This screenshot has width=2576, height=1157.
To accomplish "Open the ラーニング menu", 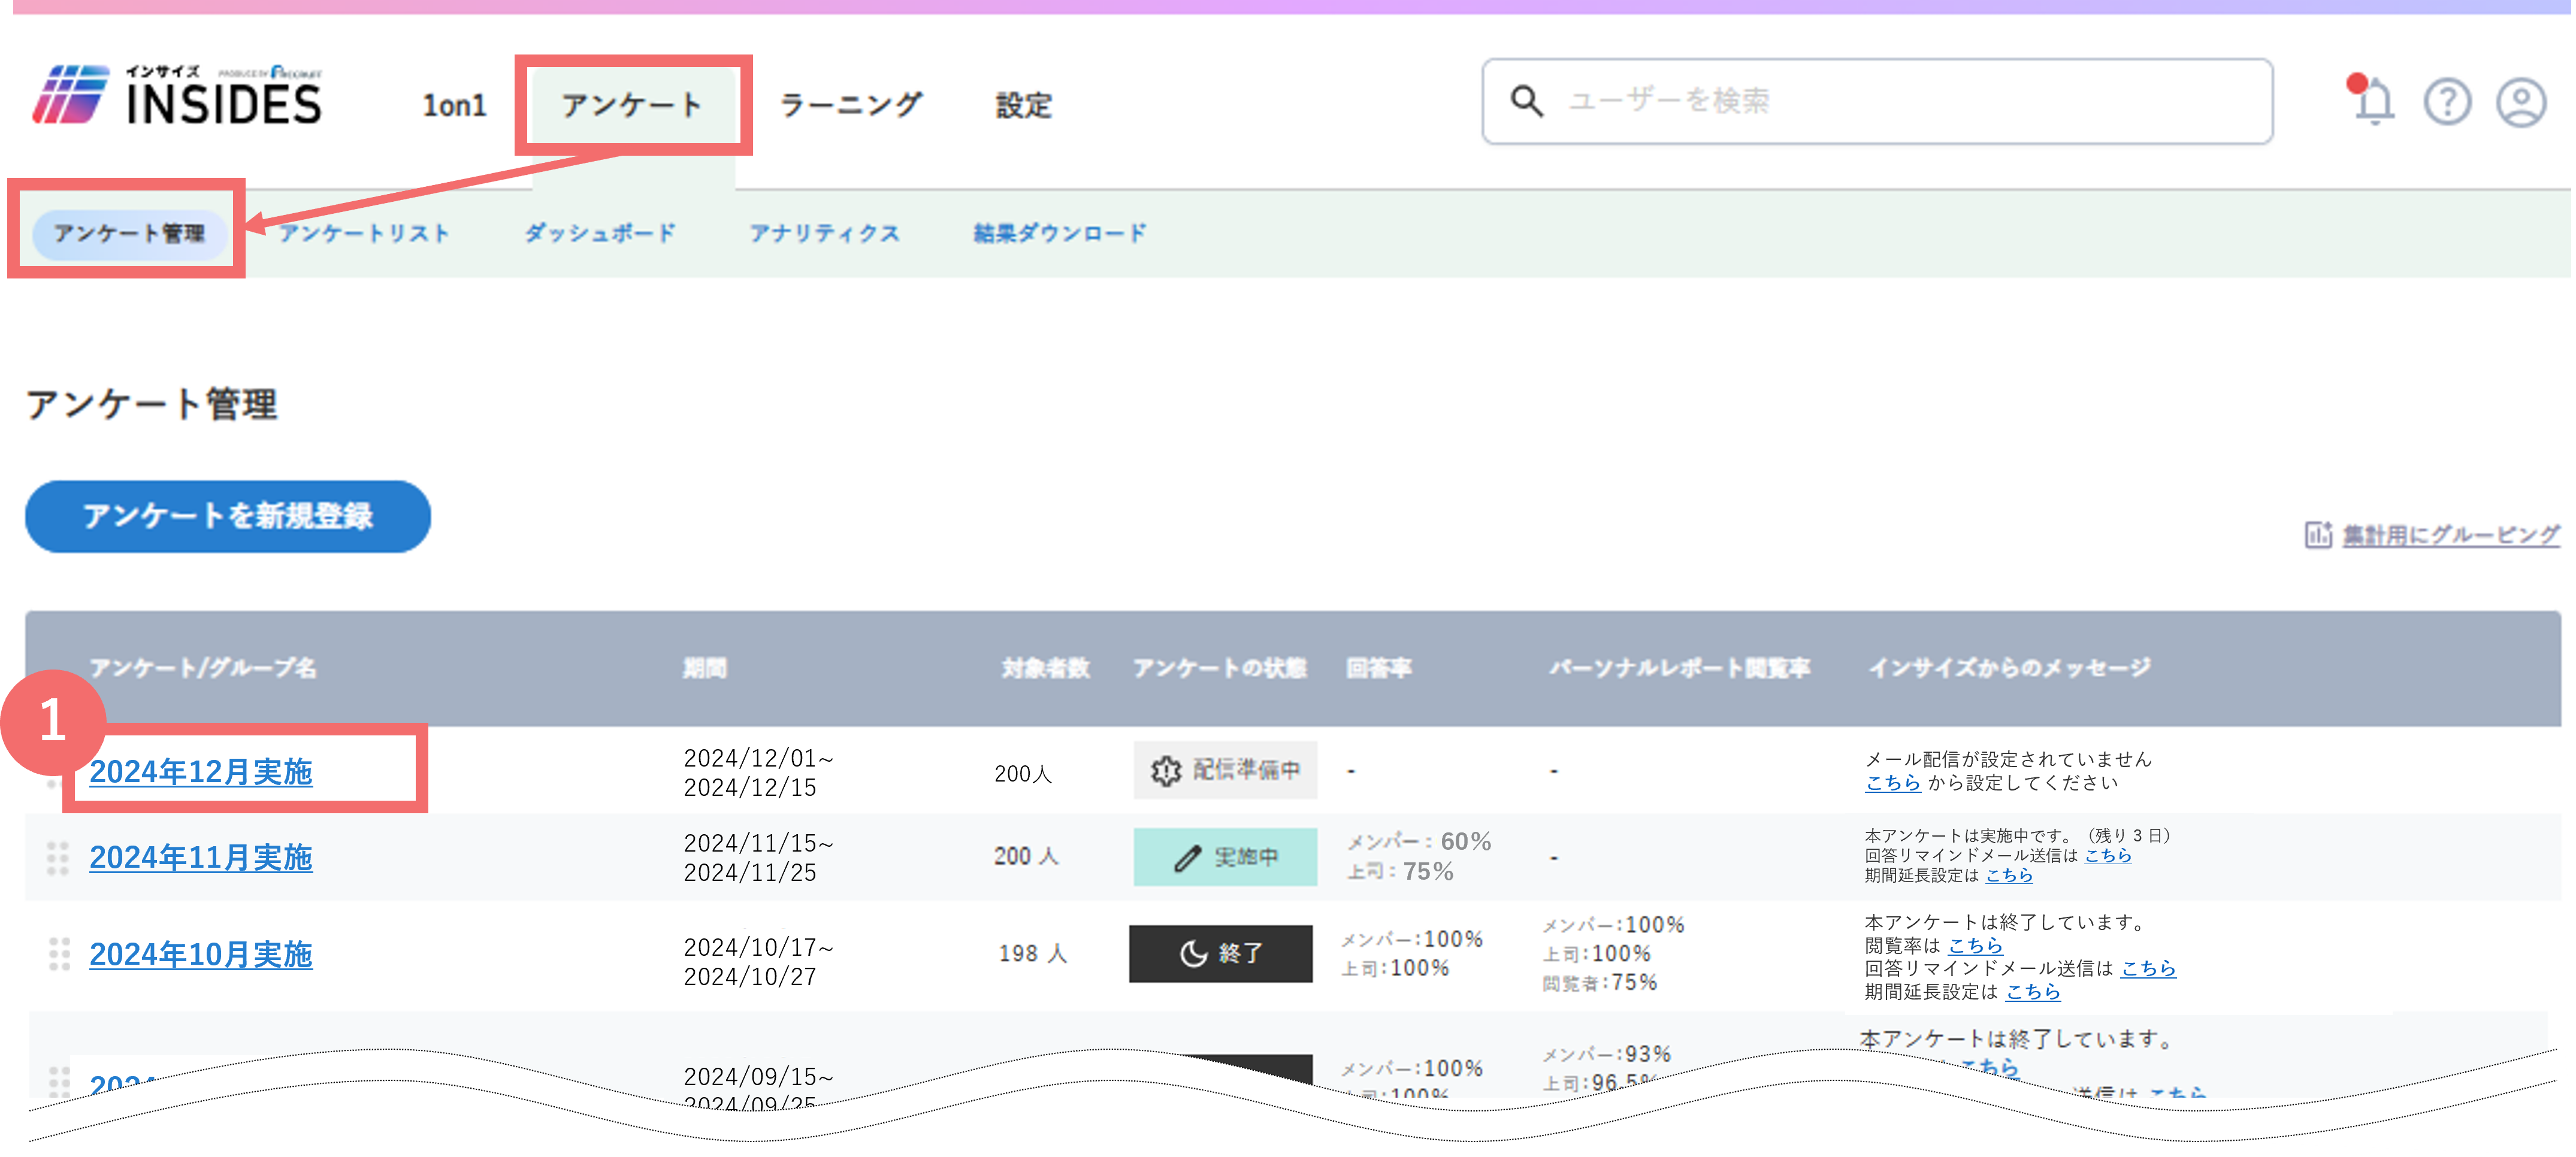I will 850,105.
